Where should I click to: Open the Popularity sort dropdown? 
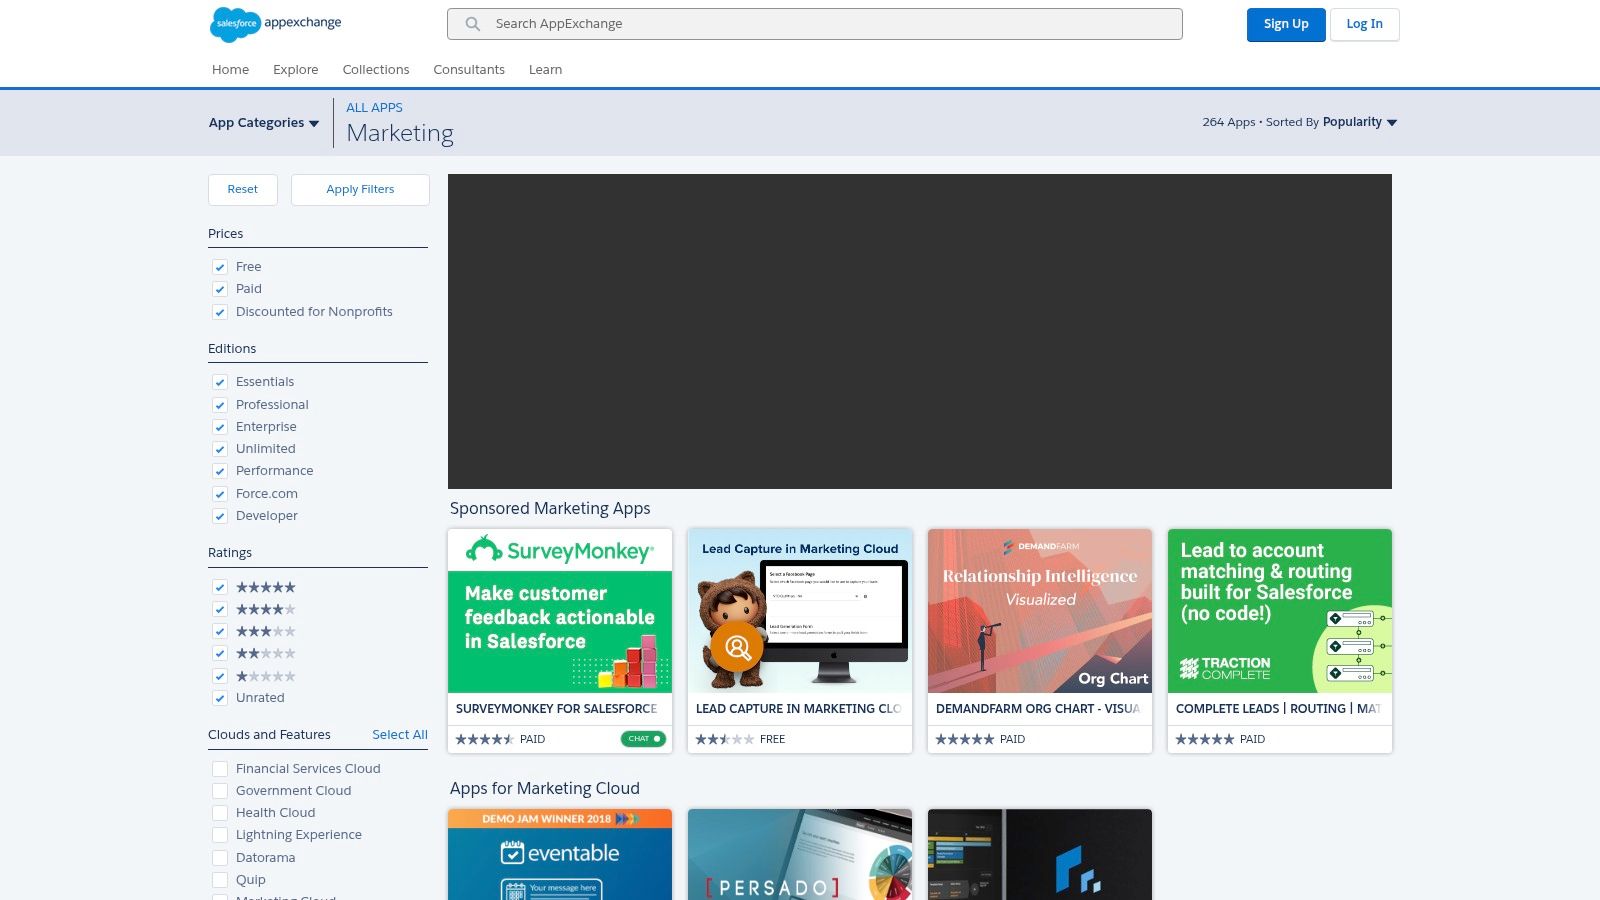[x=1358, y=121]
